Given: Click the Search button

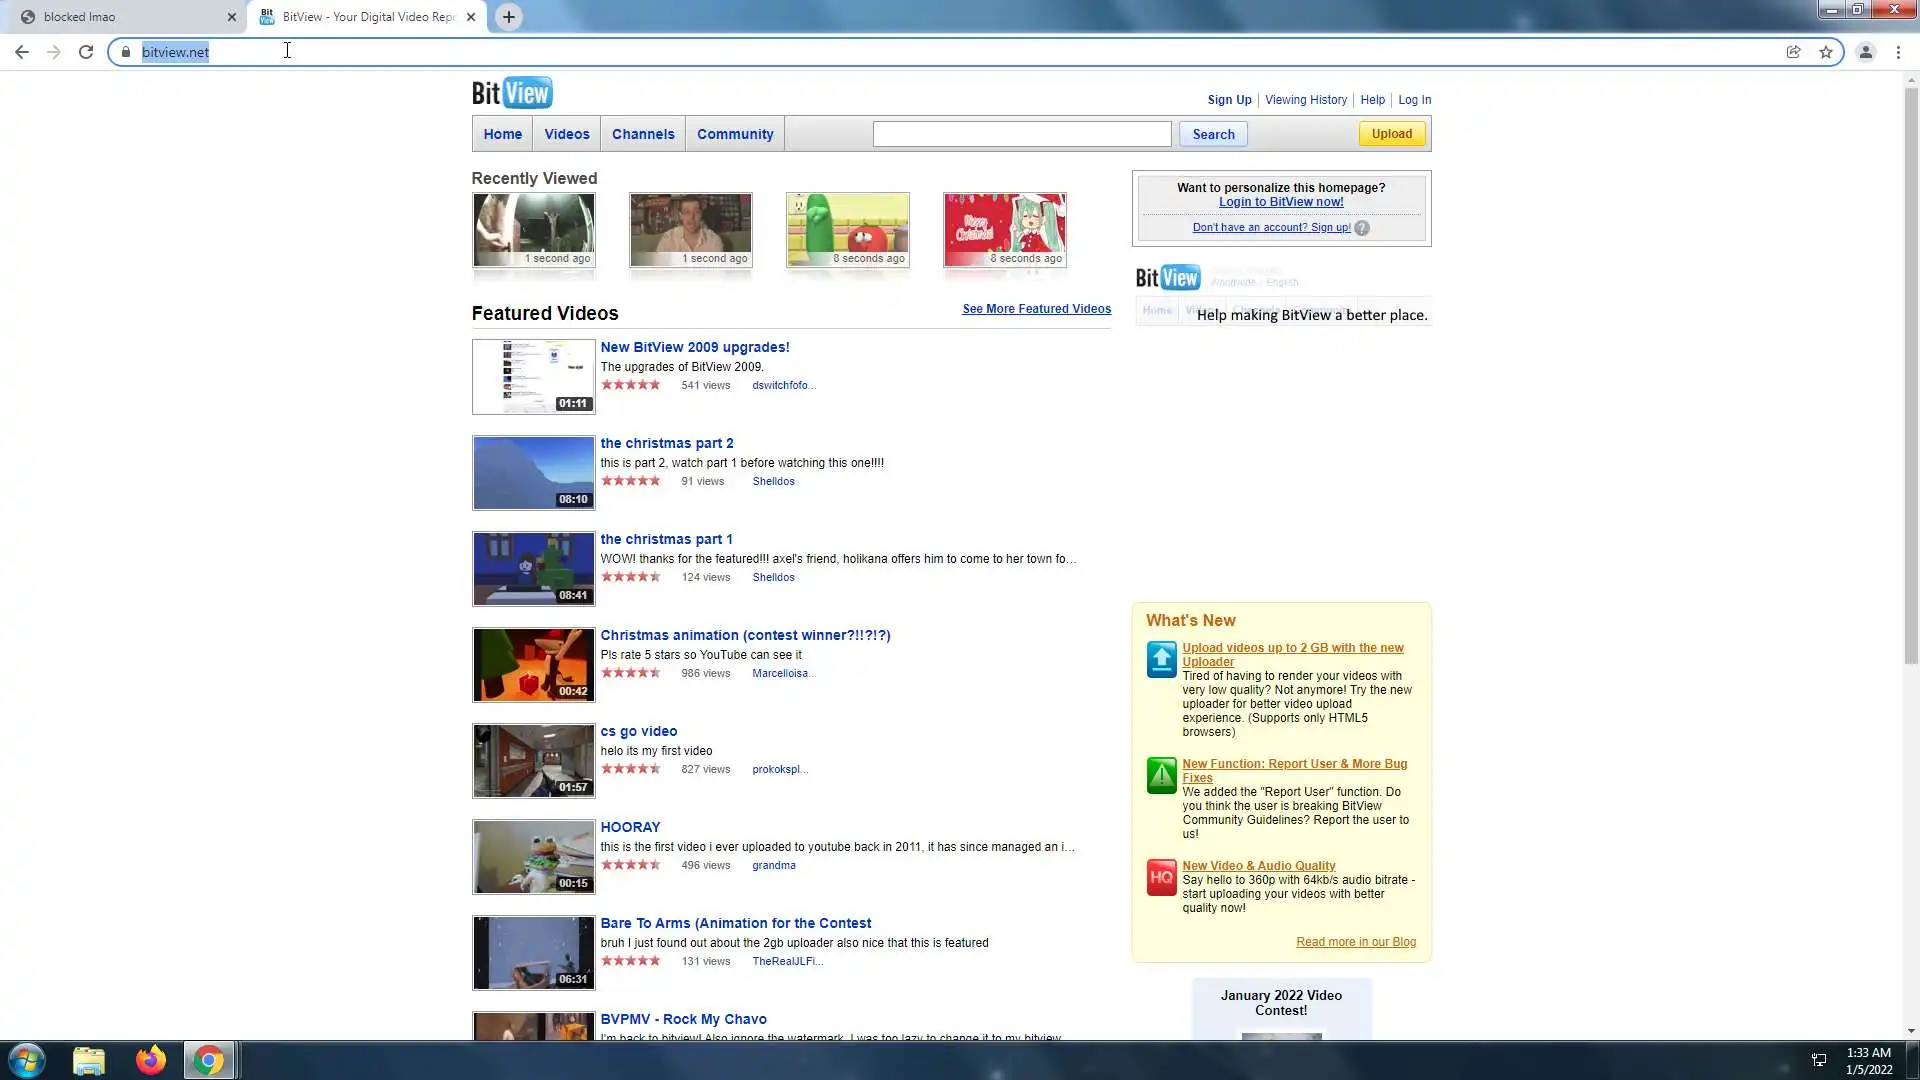Looking at the screenshot, I should pos(1213,134).
